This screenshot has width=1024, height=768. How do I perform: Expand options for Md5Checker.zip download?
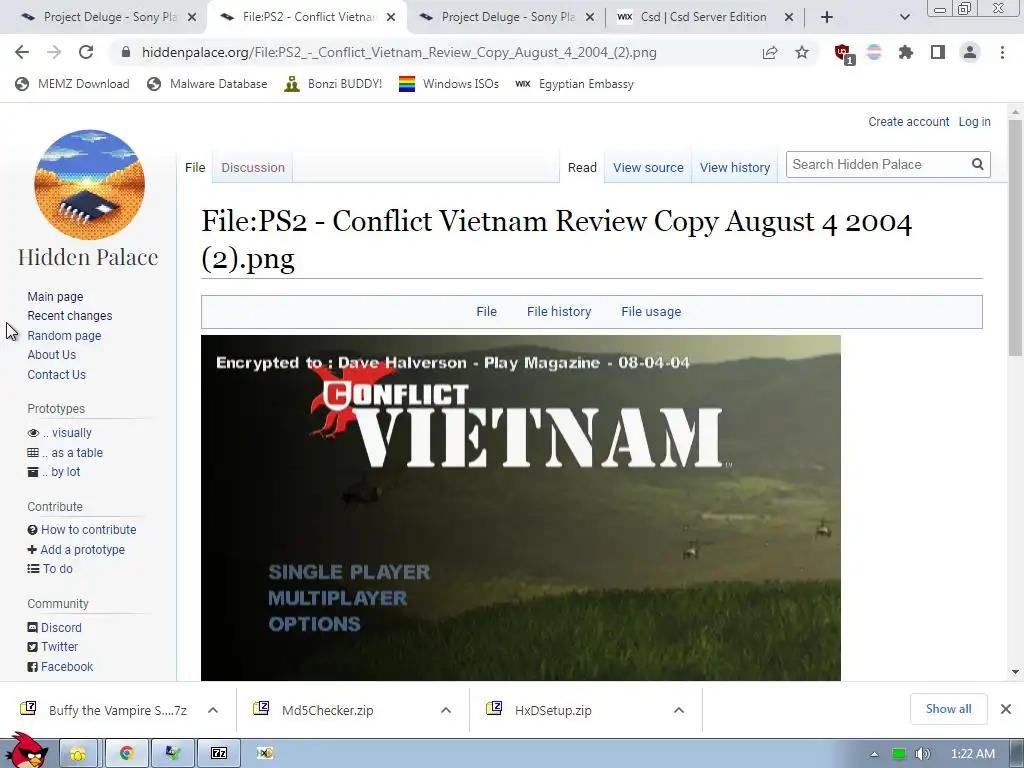pos(446,710)
